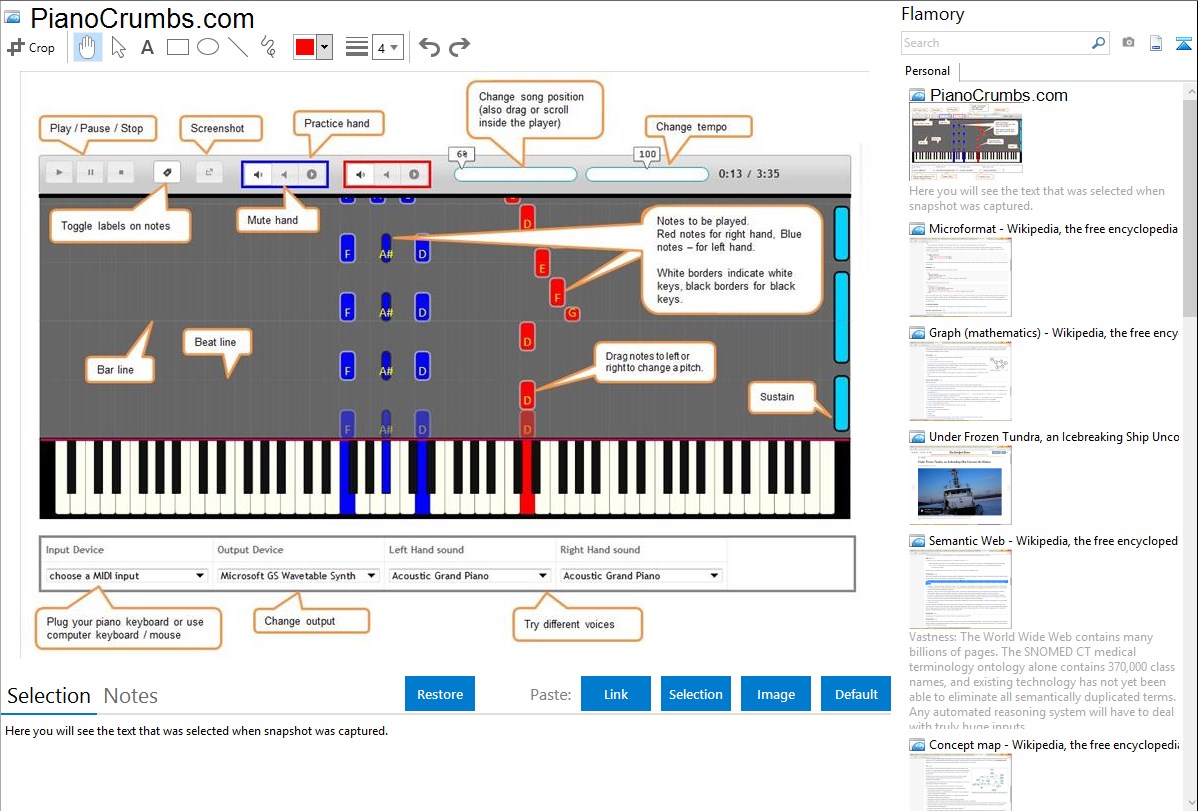Choose the text annotation tool
The image size is (1198, 811).
147,47
